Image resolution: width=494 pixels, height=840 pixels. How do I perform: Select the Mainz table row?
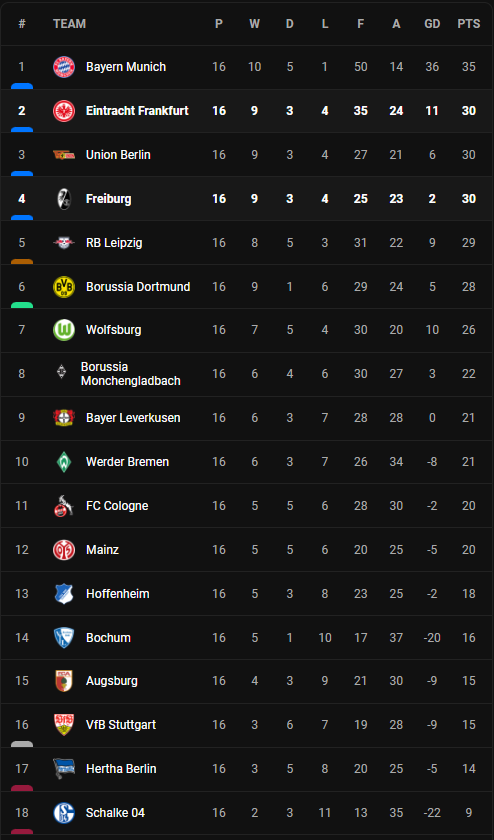(x=247, y=550)
